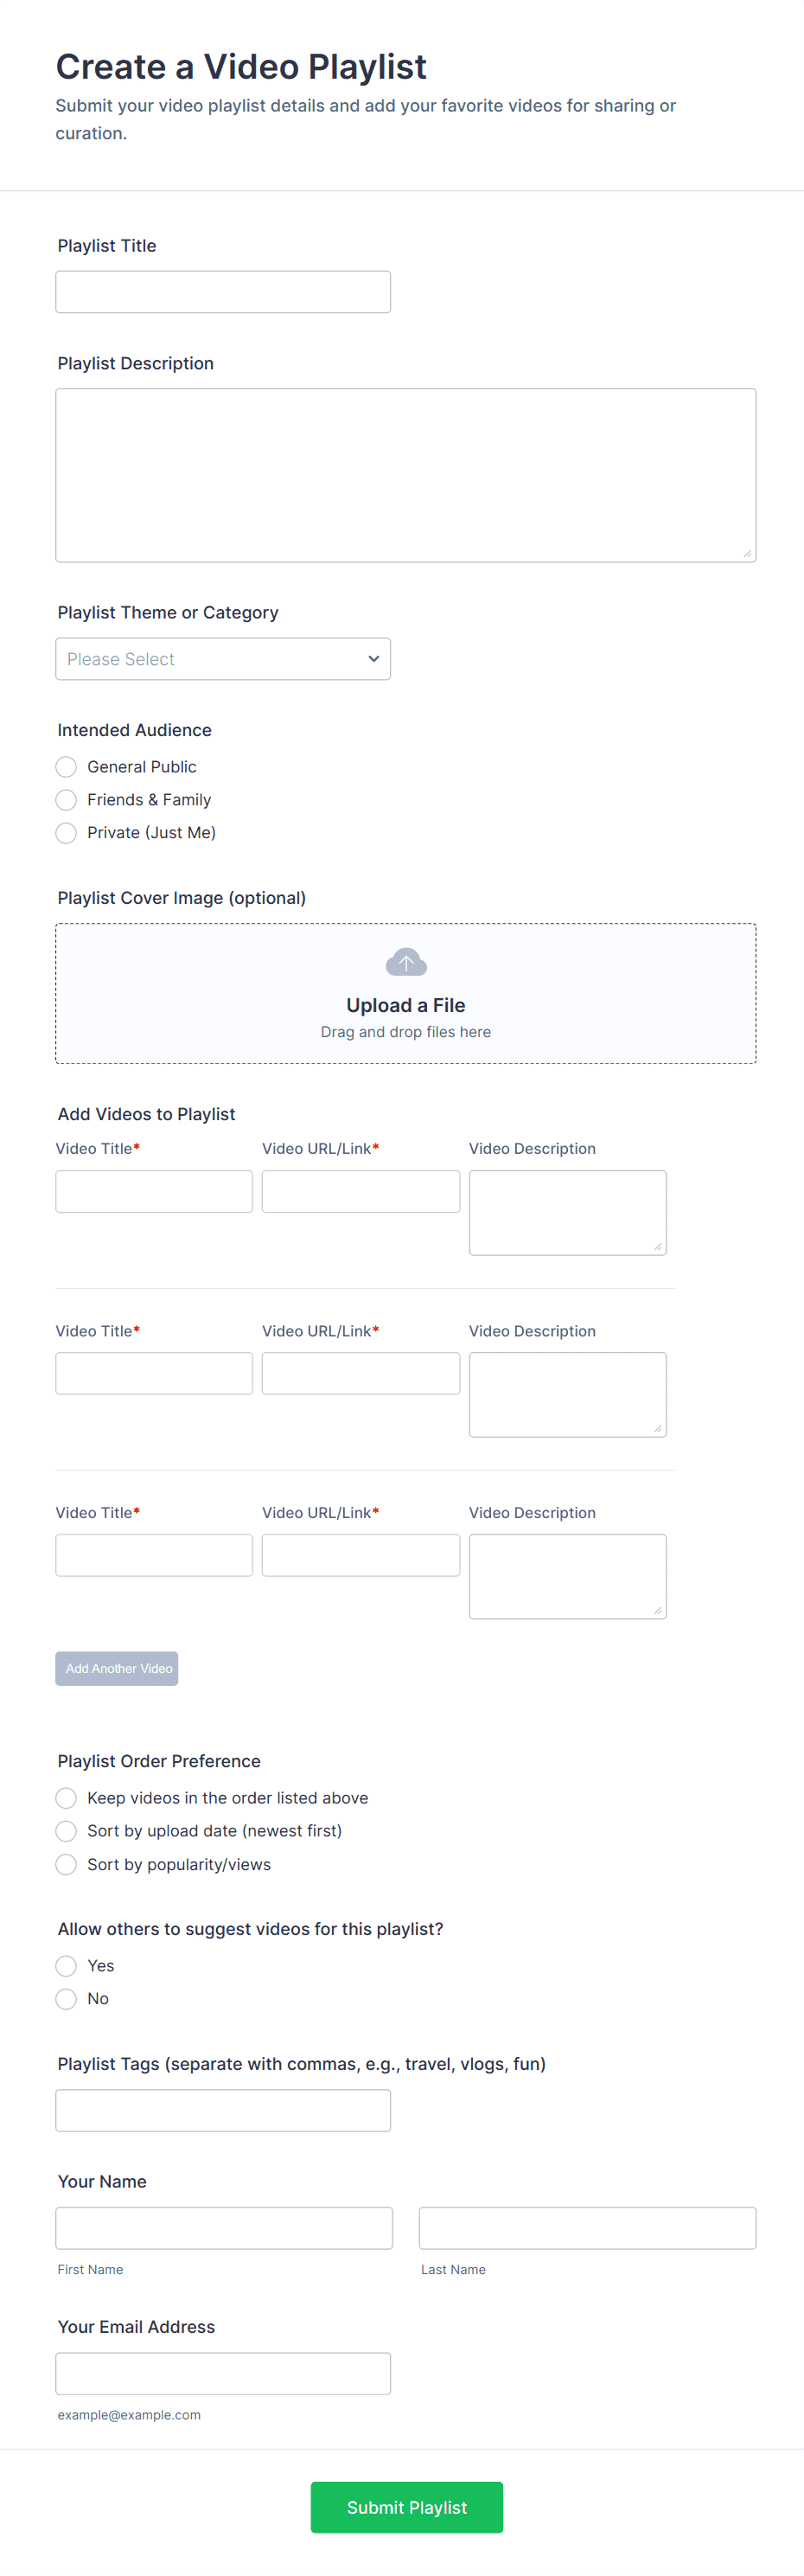Click the Playlist Tags input field

click(222, 2110)
